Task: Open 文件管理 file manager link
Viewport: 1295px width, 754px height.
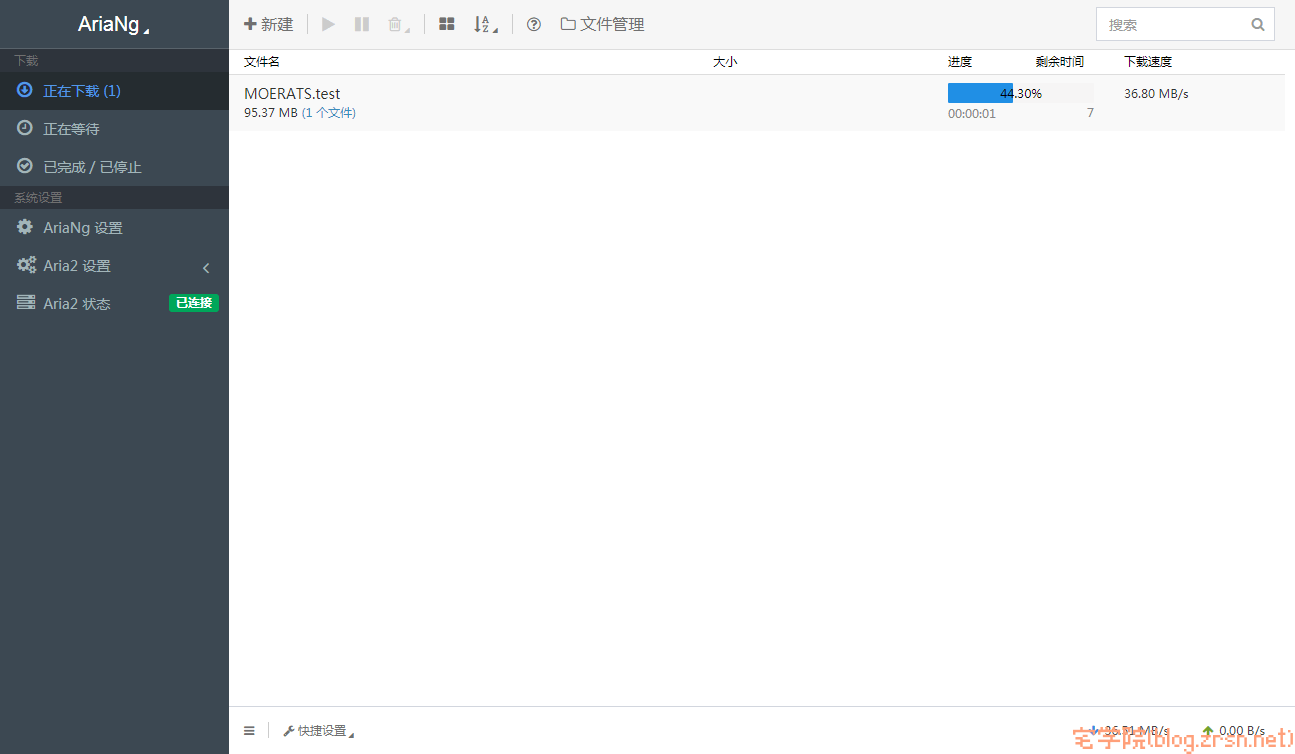Action: (602, 24)
